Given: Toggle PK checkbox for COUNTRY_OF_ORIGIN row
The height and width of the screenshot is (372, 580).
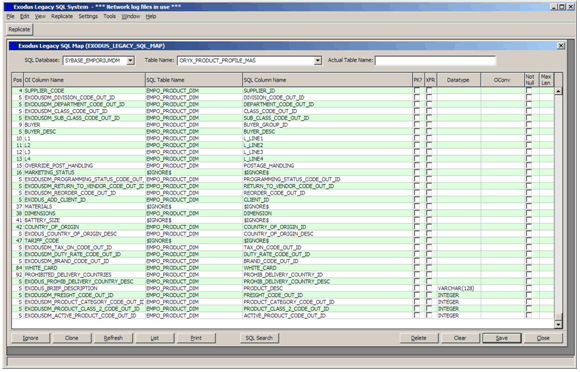Looking at the screenshot, I should pos(417,227).
